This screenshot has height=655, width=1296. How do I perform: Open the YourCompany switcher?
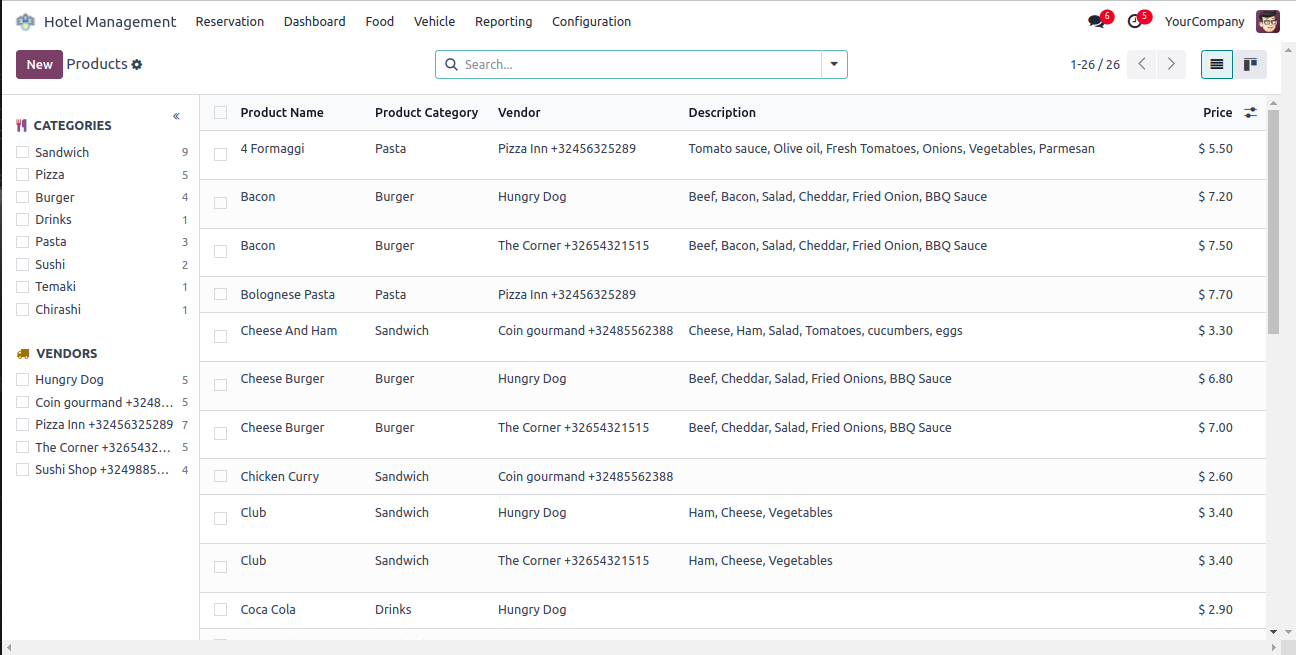(1204, 21)
